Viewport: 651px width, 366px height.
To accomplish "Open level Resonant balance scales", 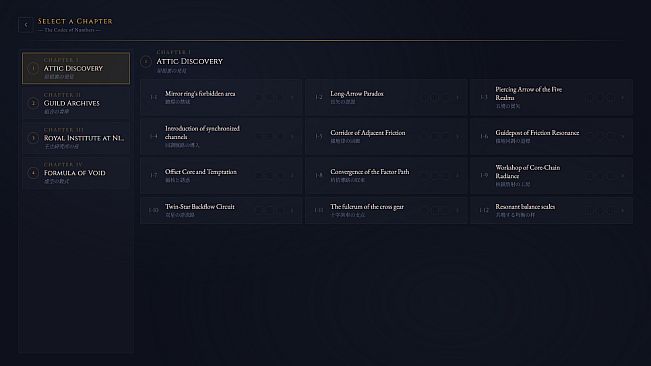I will [x=551, y=210].
